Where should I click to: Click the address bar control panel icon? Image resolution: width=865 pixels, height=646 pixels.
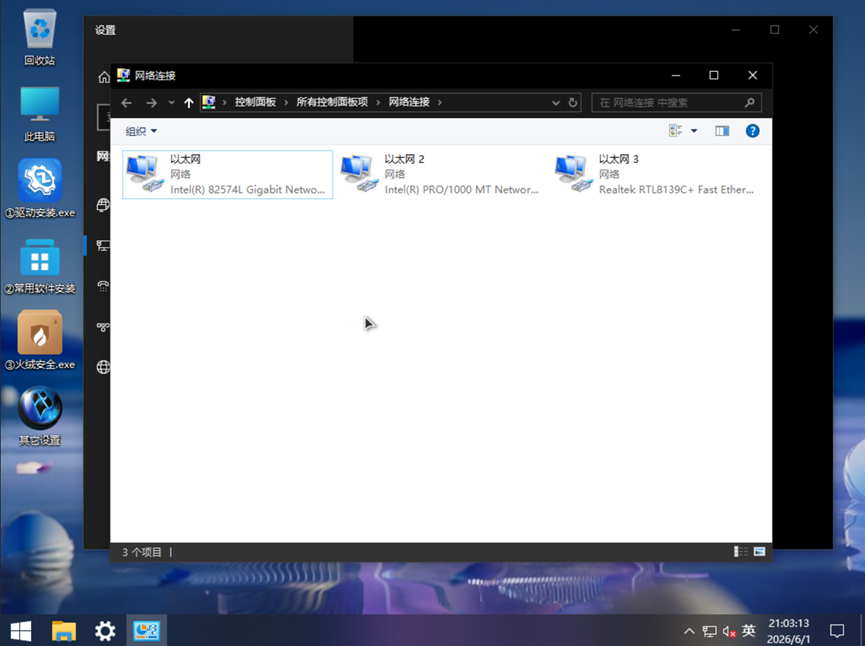click(209, 102)
